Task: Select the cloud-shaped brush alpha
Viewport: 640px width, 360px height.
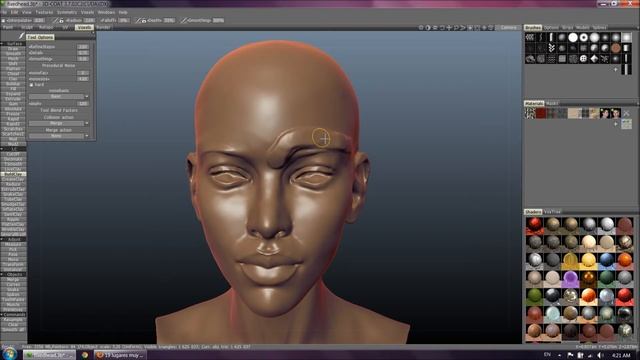Action: (x=530, y=59)
